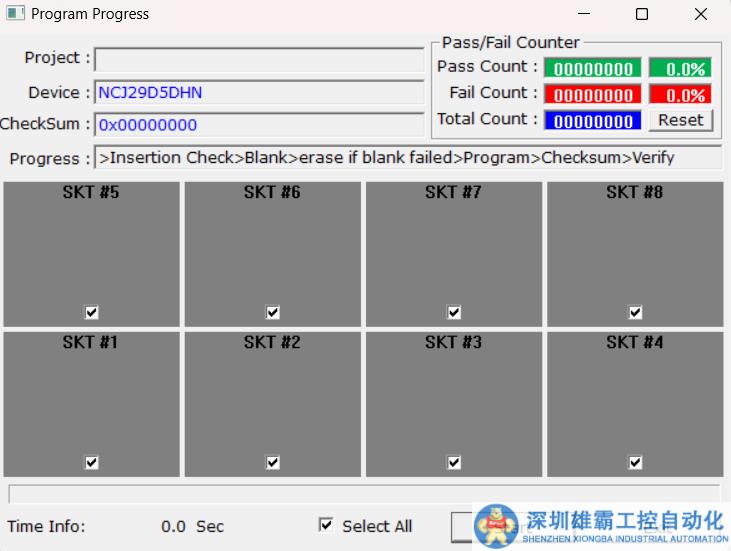Disable socket SKT #3 checkbox
The height and width of the screenshot is (551, 731).
(454, 463)
